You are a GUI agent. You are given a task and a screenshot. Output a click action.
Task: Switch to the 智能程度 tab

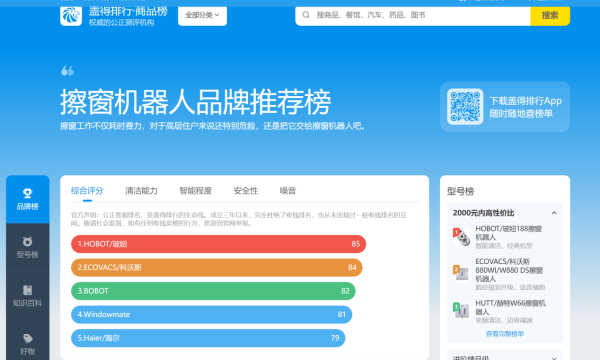pos(196,191)
